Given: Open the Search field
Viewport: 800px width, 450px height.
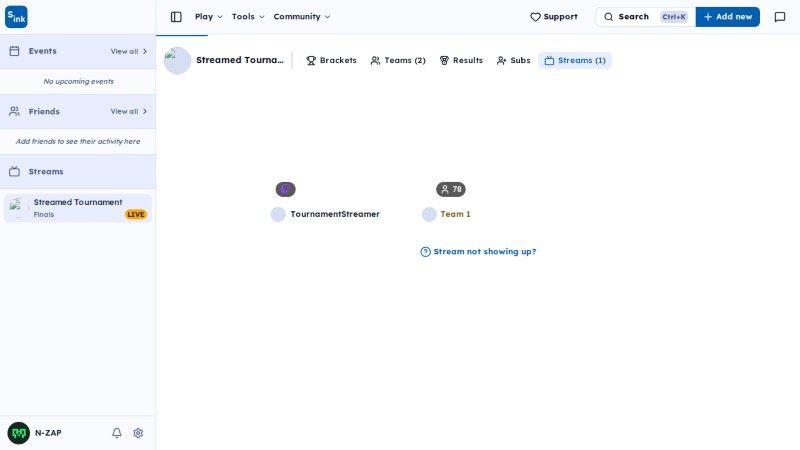Looking at the screenshot, I should coord(645,17).
